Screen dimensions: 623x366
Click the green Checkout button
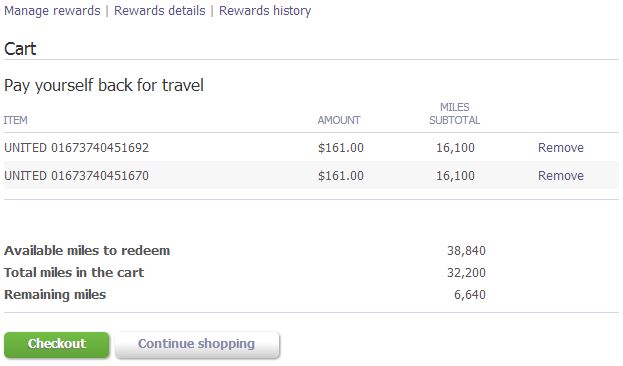(57, 345)
